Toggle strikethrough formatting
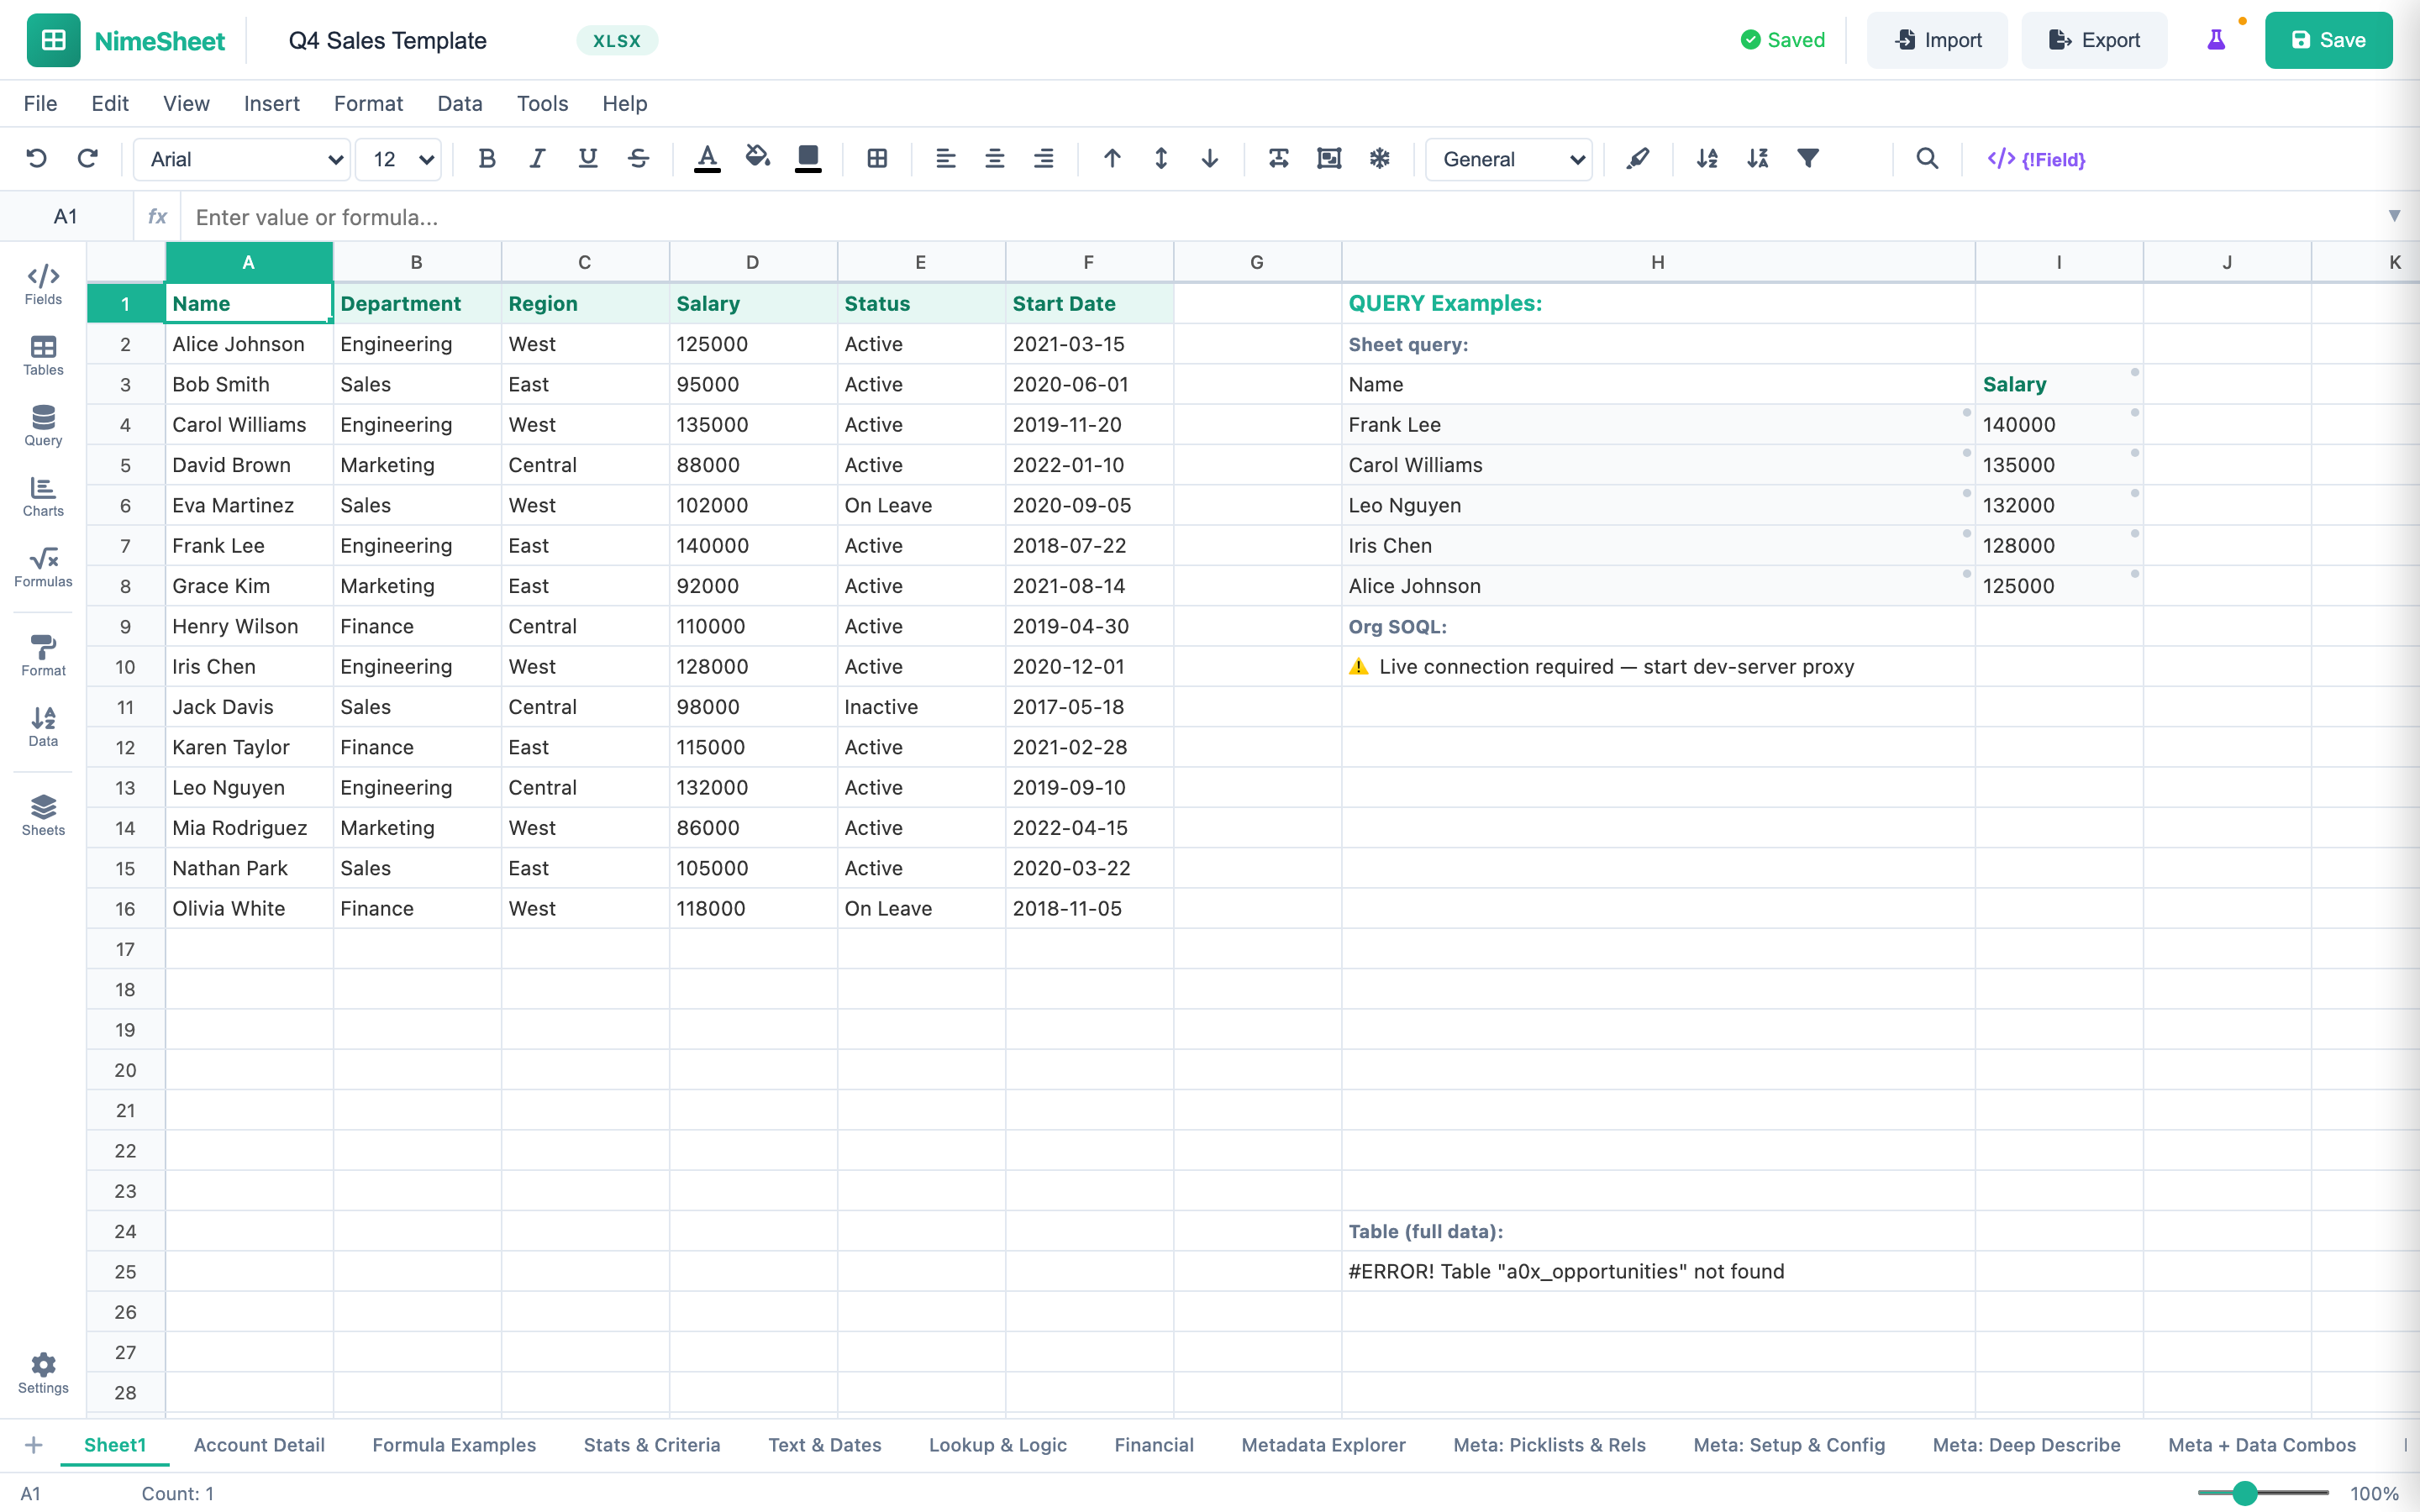The image size is (2420, 1512). [x=639, y=158]
